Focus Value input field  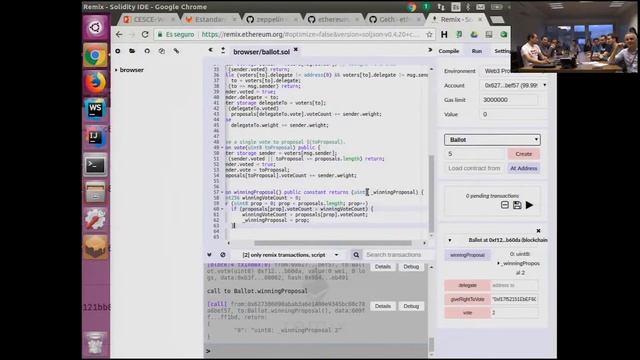pyautogui.click(x=513, y=114)
